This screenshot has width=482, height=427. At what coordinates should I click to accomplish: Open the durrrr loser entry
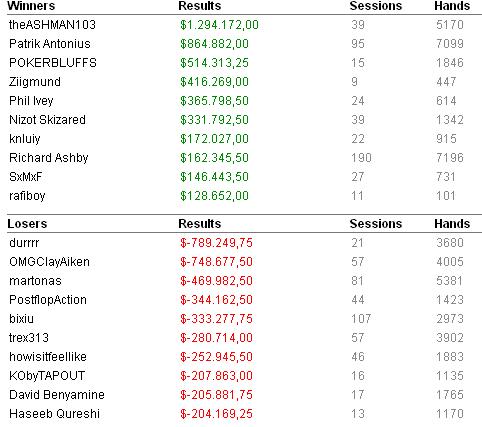coord(24,243)
